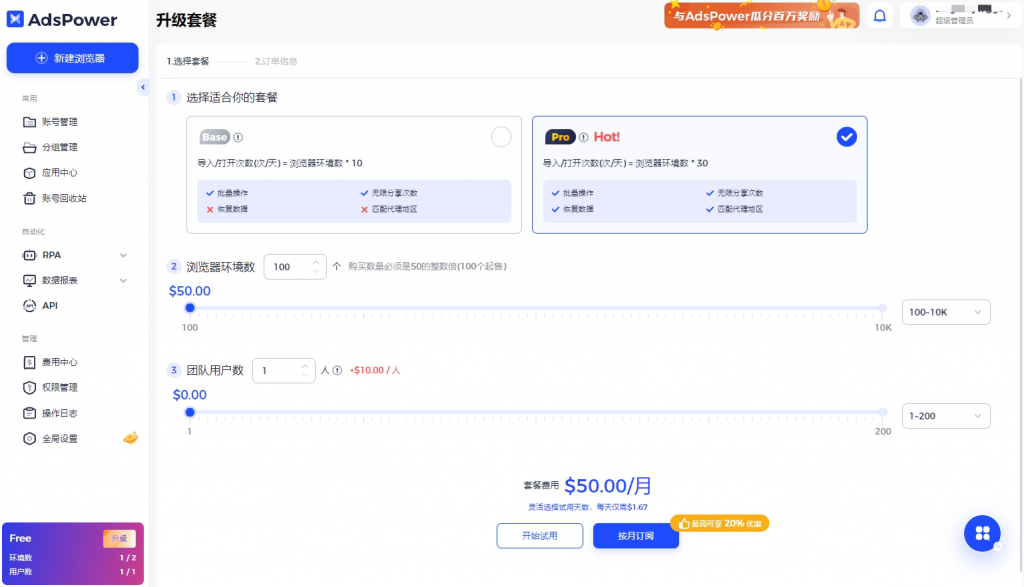Screen dimensions: 1024x587
Task: Open the 100-10K range dropdown
Action: [x=945, y=312]
